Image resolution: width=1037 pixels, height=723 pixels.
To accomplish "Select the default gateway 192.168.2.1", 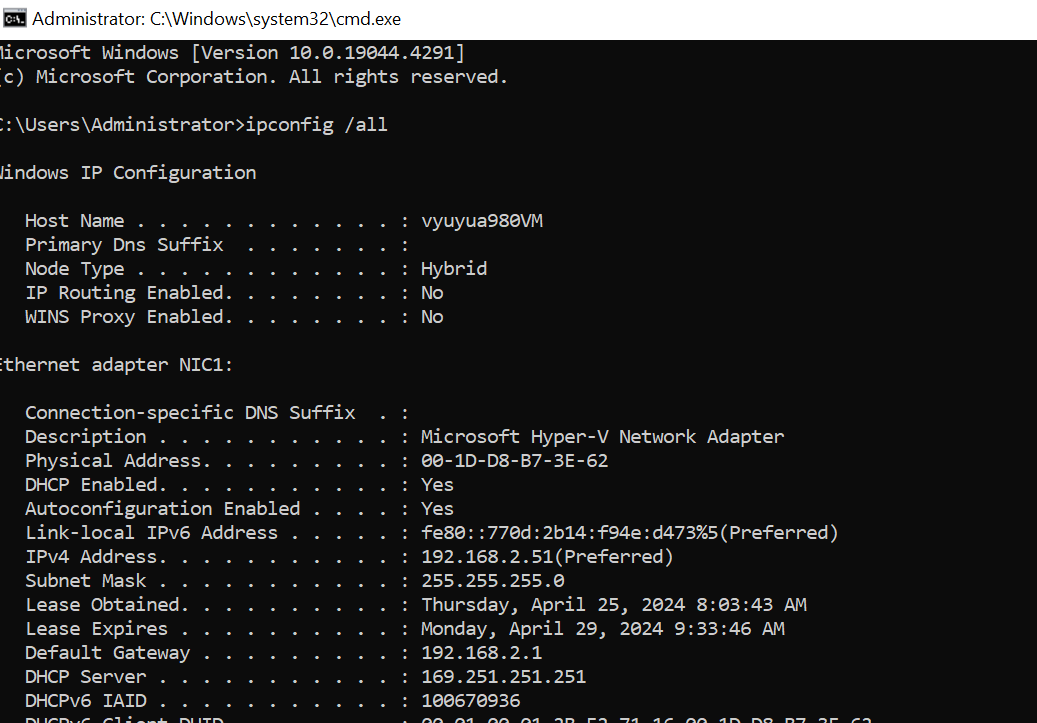I will click(x=481, y=653).
